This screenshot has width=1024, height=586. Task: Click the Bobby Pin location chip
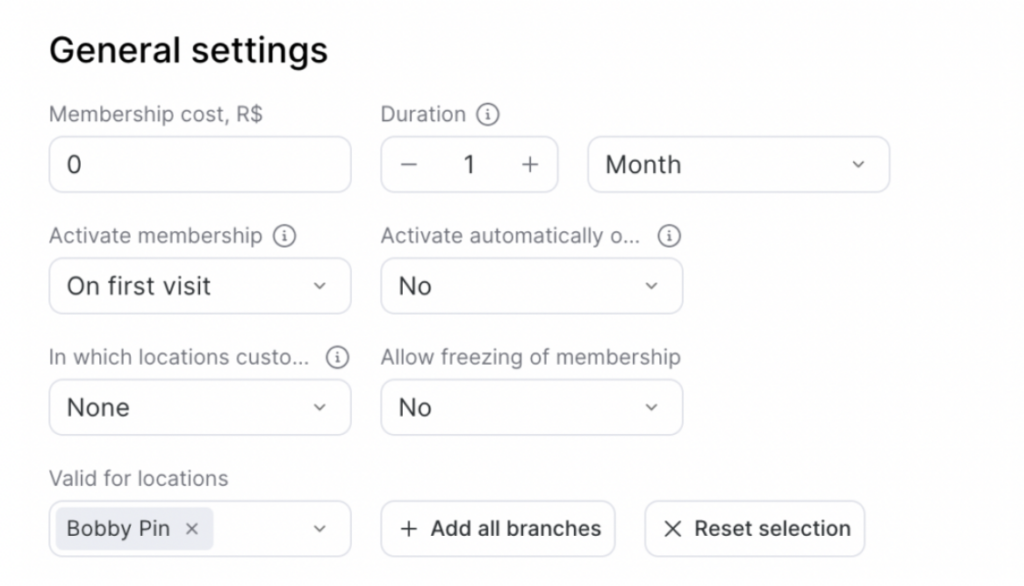coord(118,529)
